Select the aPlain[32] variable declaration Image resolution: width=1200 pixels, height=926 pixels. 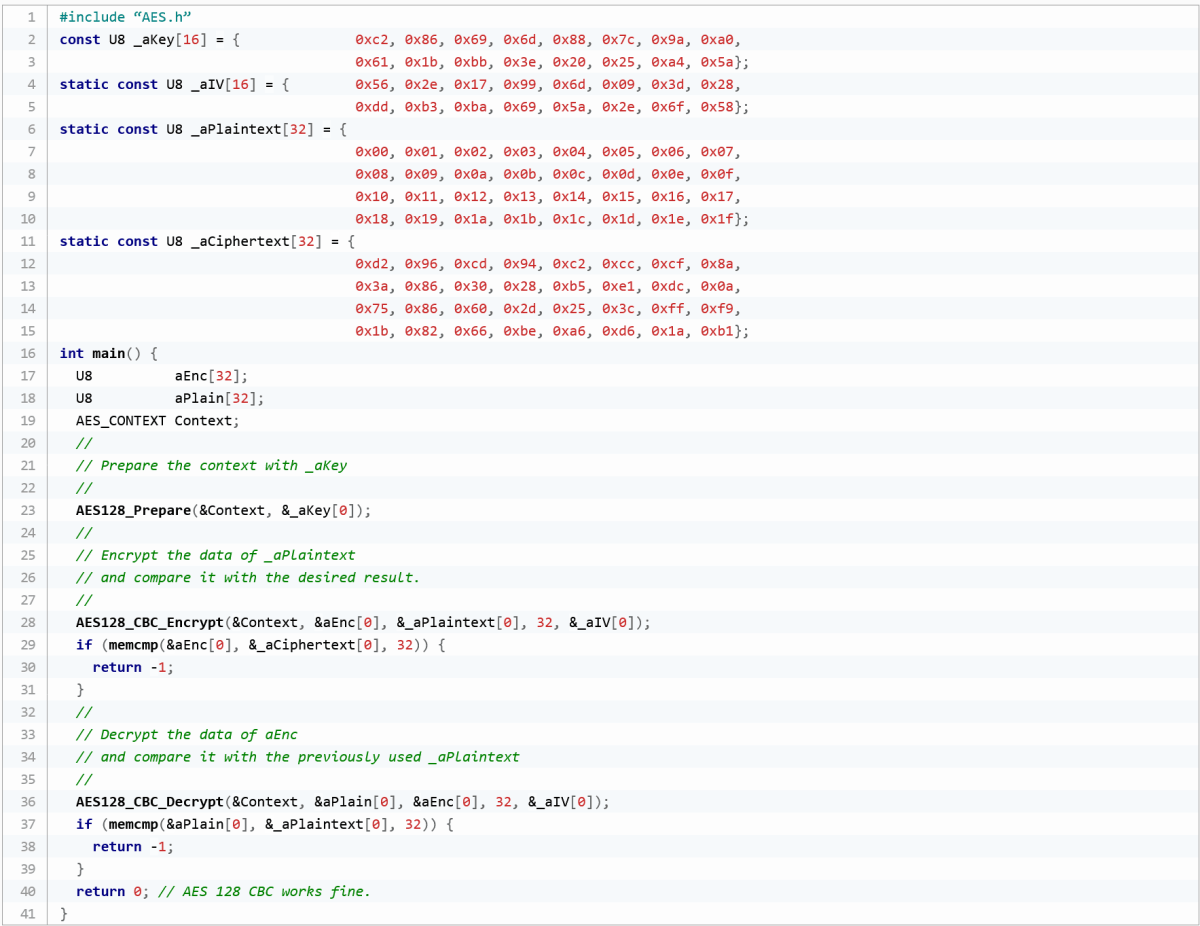(x=219, y=398)
